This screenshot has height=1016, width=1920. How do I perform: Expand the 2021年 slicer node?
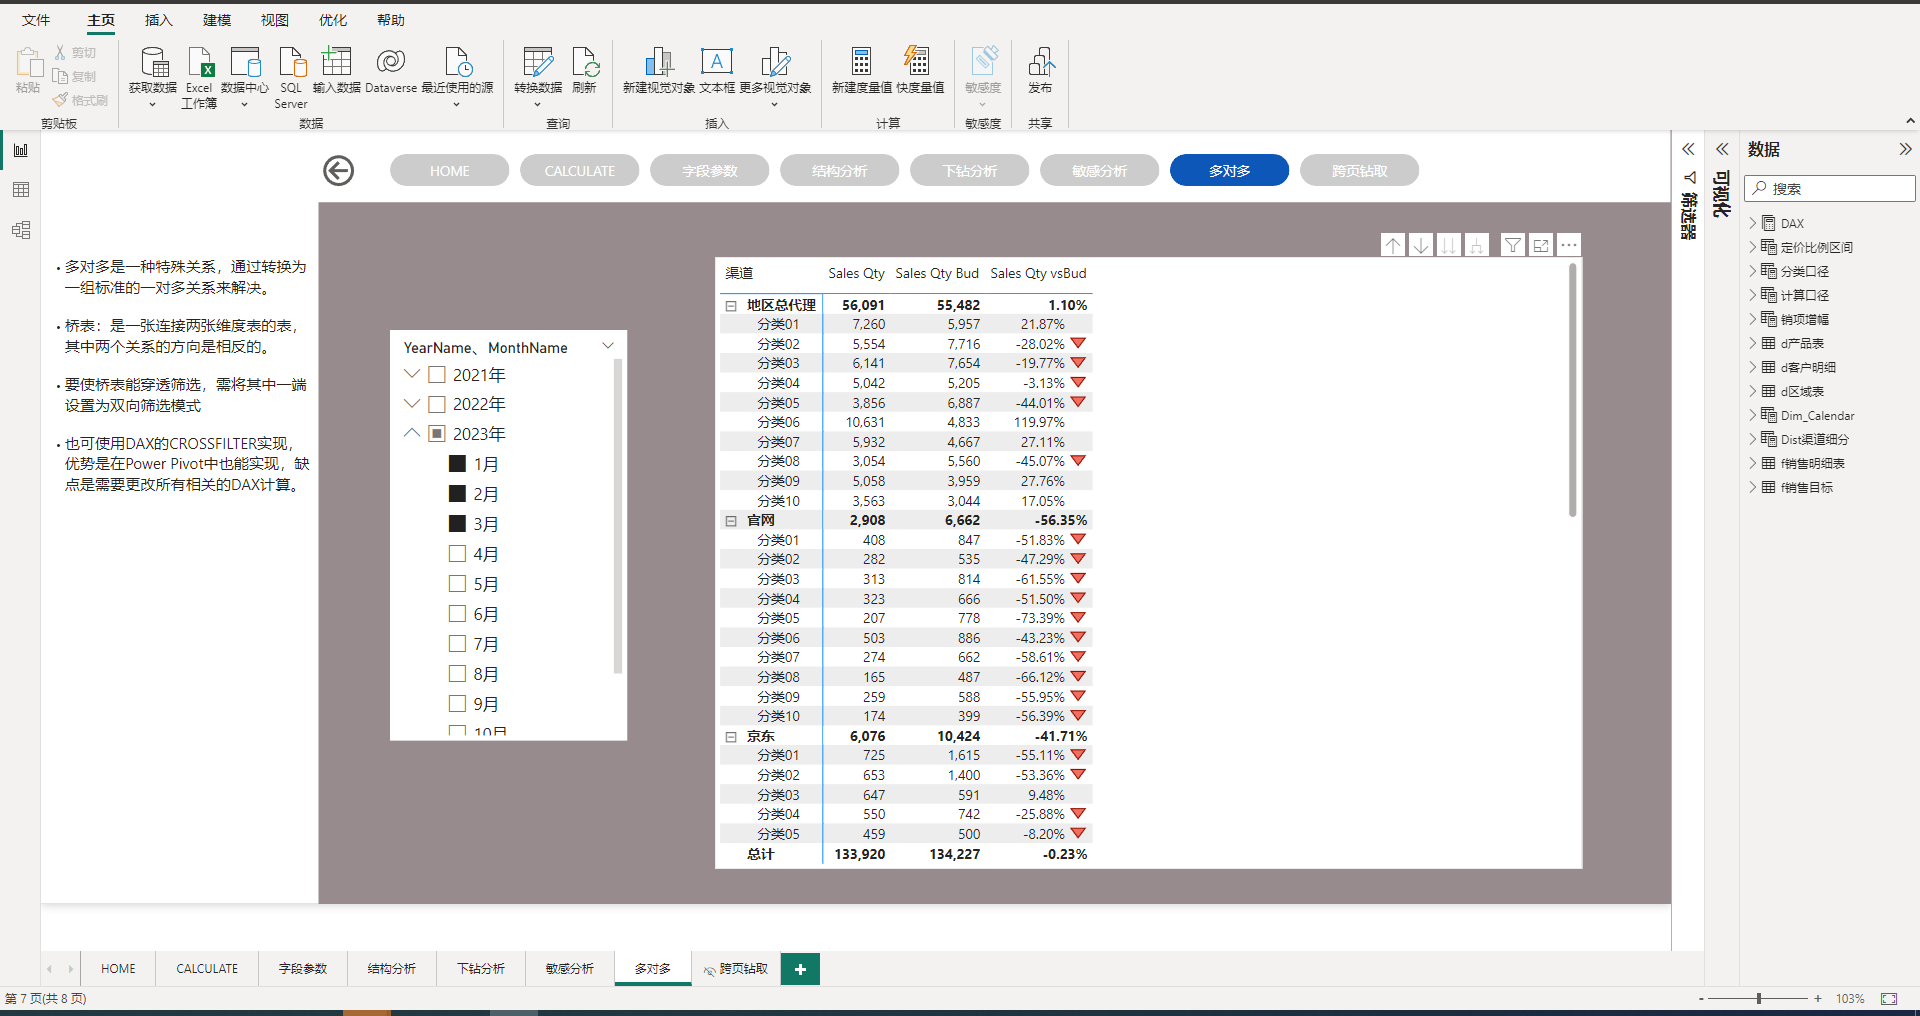coord(412,374)
